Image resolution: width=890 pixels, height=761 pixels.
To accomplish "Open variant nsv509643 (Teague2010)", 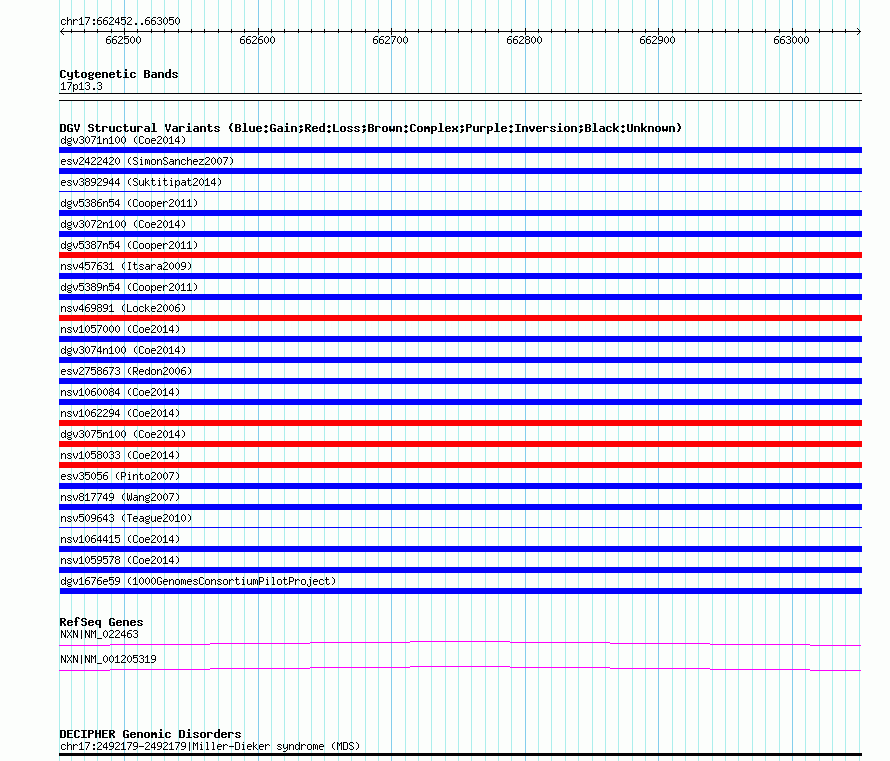I will [126, 518].
